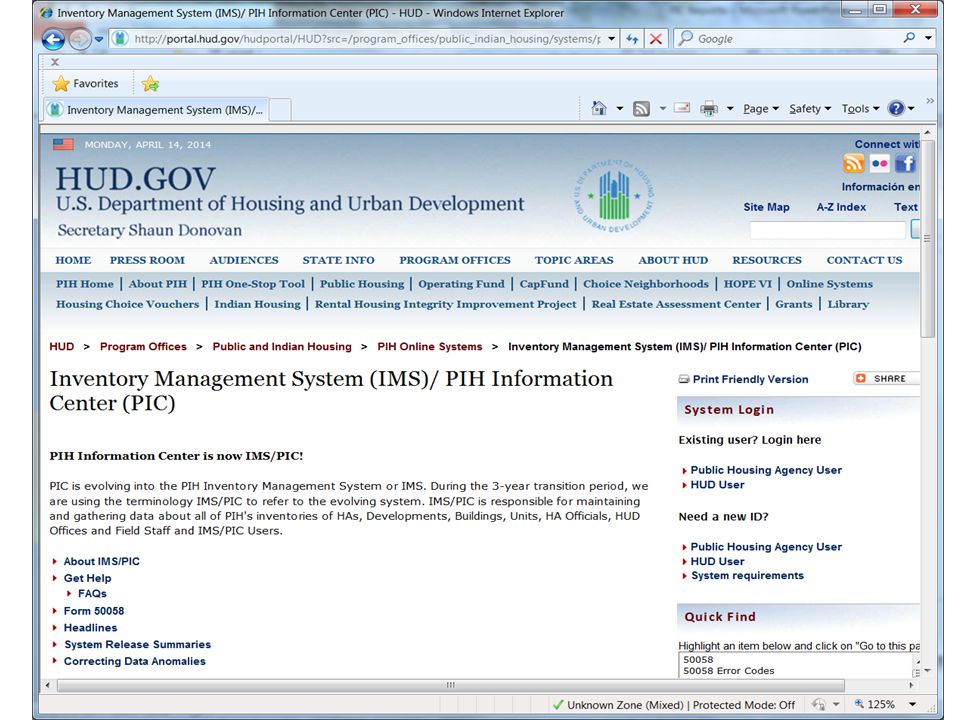The height and width of the screenshot is (720, 960).
Task: Click the Print Friendly Version printer icon
Action: (x=684, y=380)
